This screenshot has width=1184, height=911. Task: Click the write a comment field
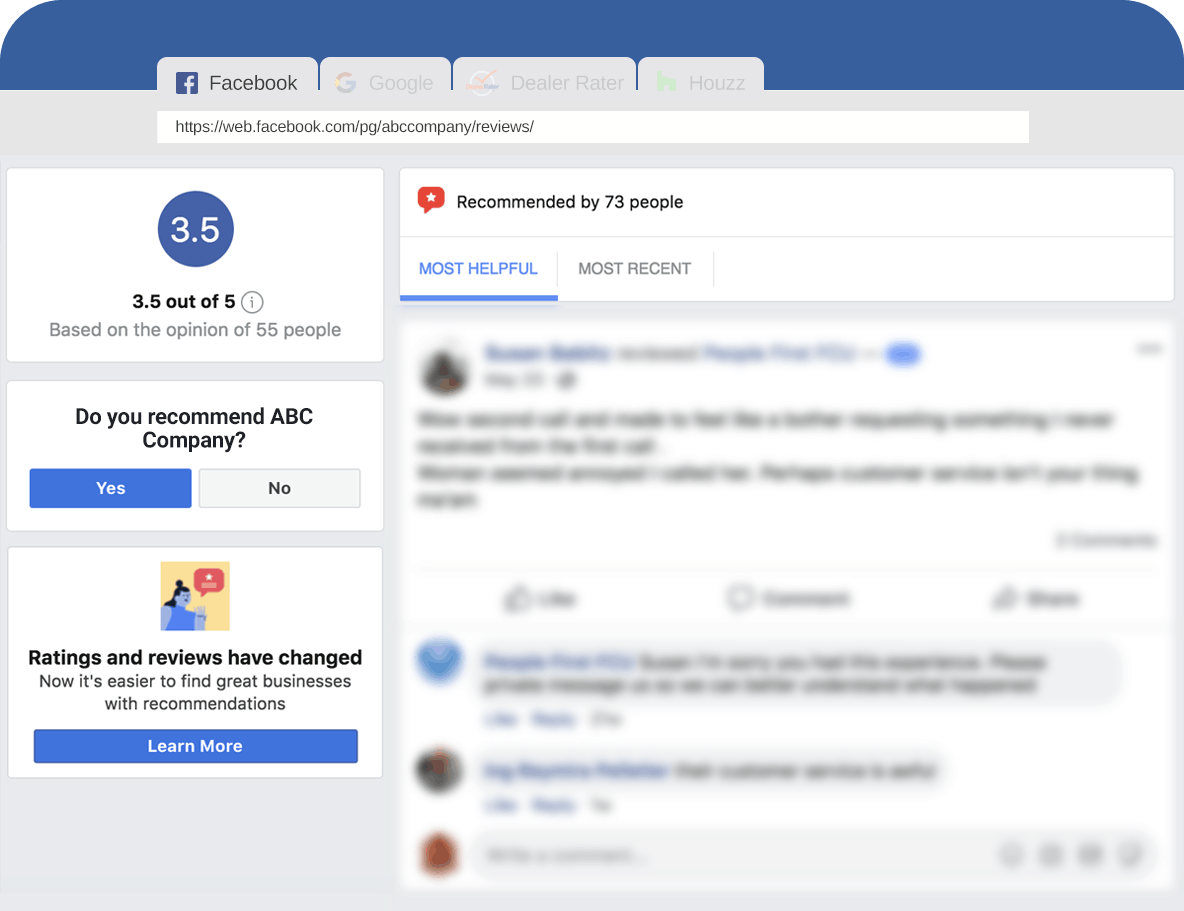coord(812,855)
